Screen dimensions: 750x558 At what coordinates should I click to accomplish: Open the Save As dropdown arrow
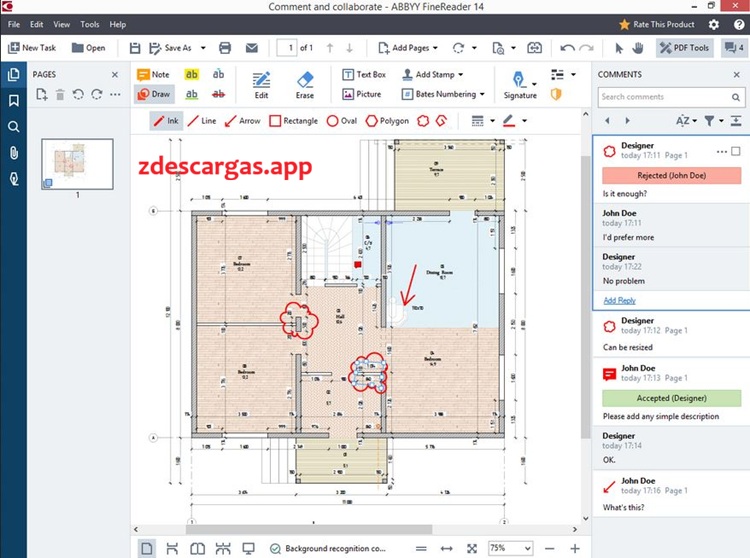tap(203, 48)
